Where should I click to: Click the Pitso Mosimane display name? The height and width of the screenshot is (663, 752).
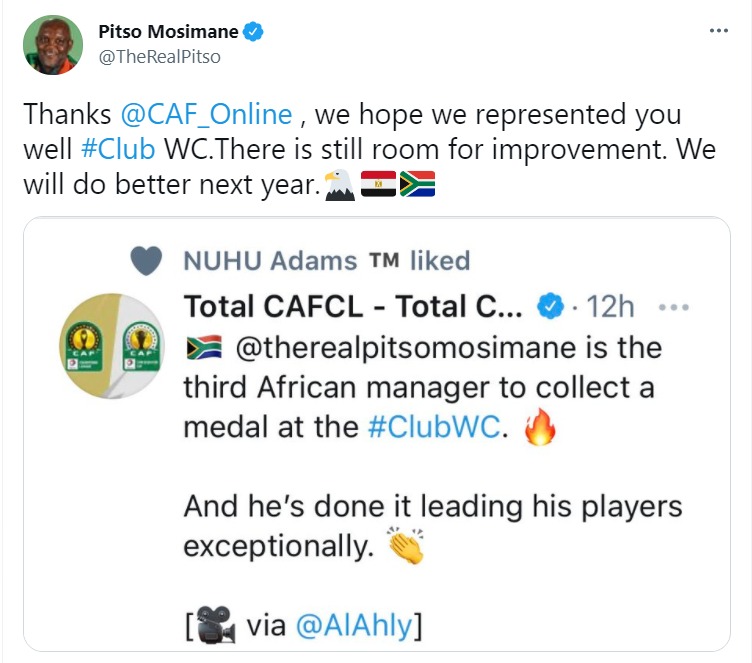pos(168,32)
